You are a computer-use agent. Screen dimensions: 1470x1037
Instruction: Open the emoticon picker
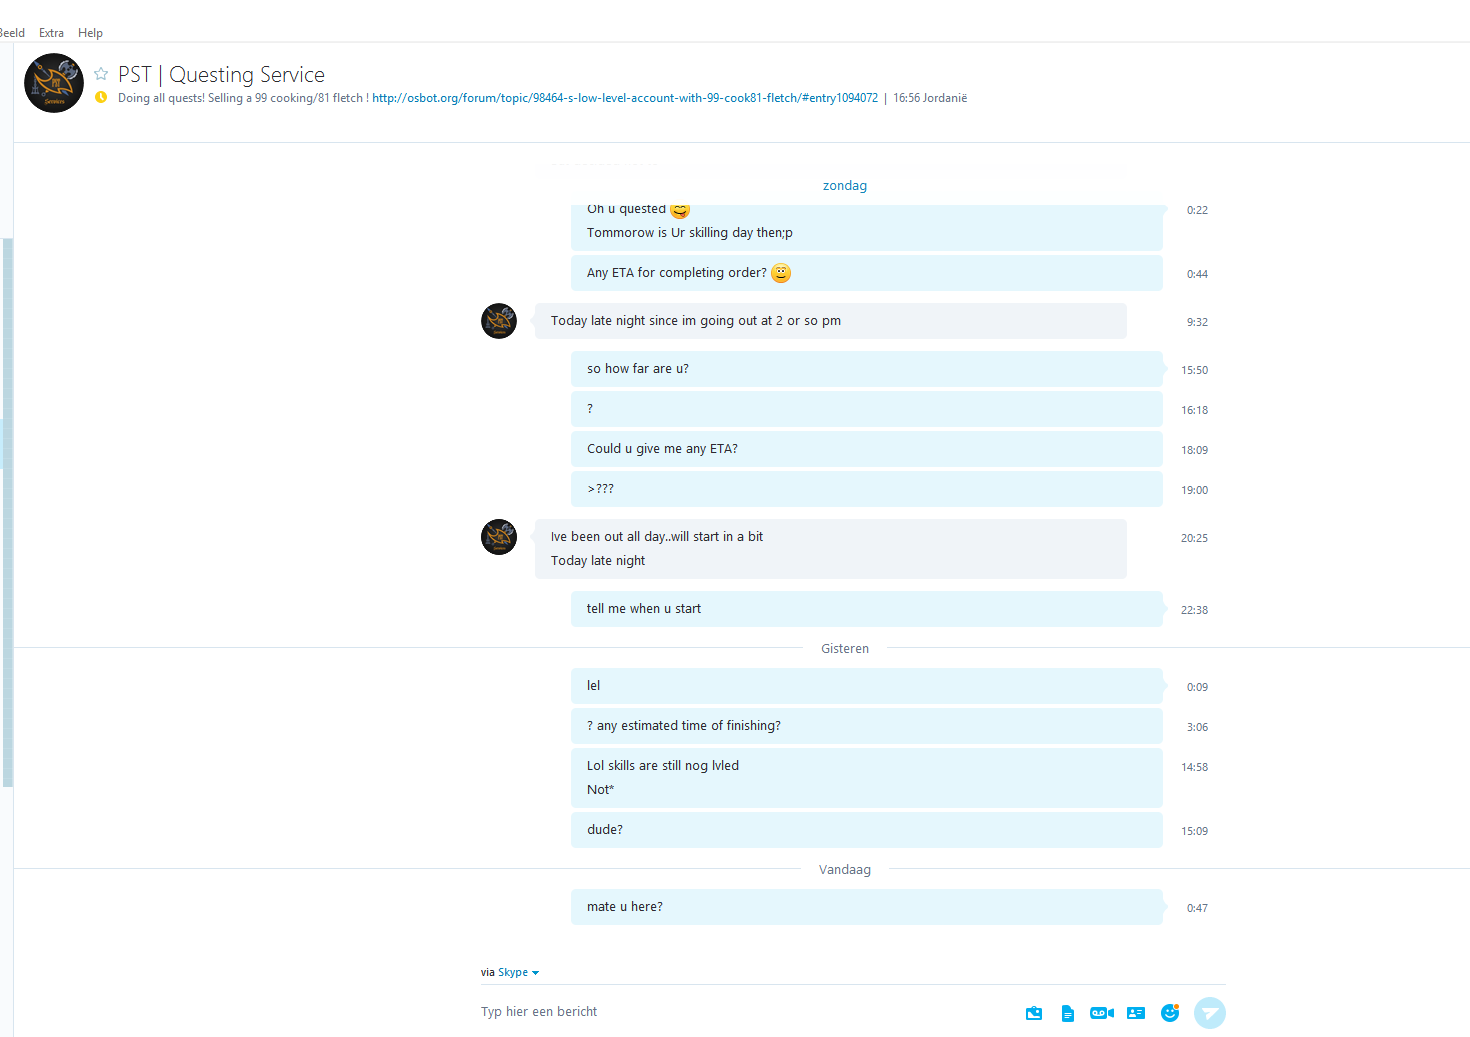coord(1170,1013)
